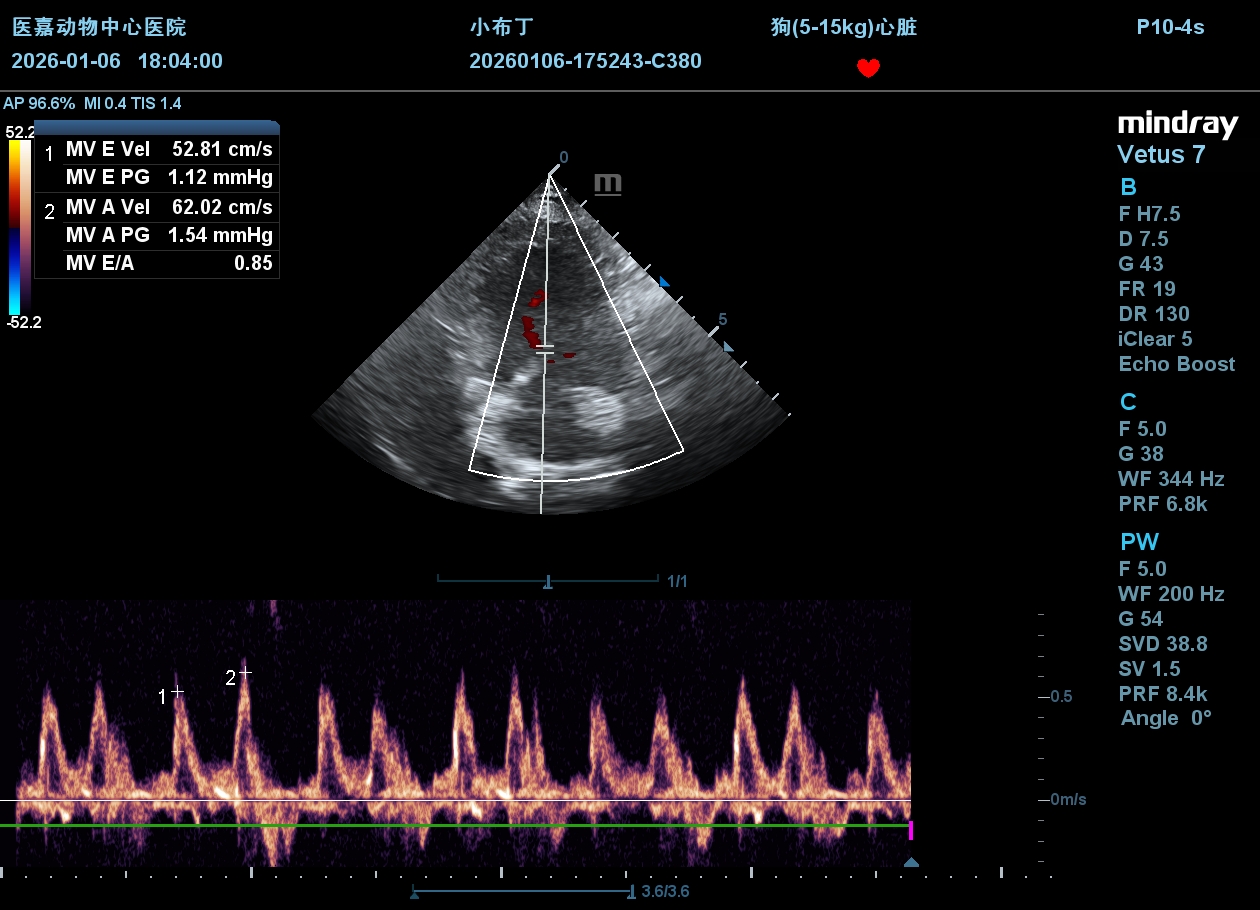Select the MV A Vel measurement row
This screenshot has width=1260, height=910.
tap(157, 207)
